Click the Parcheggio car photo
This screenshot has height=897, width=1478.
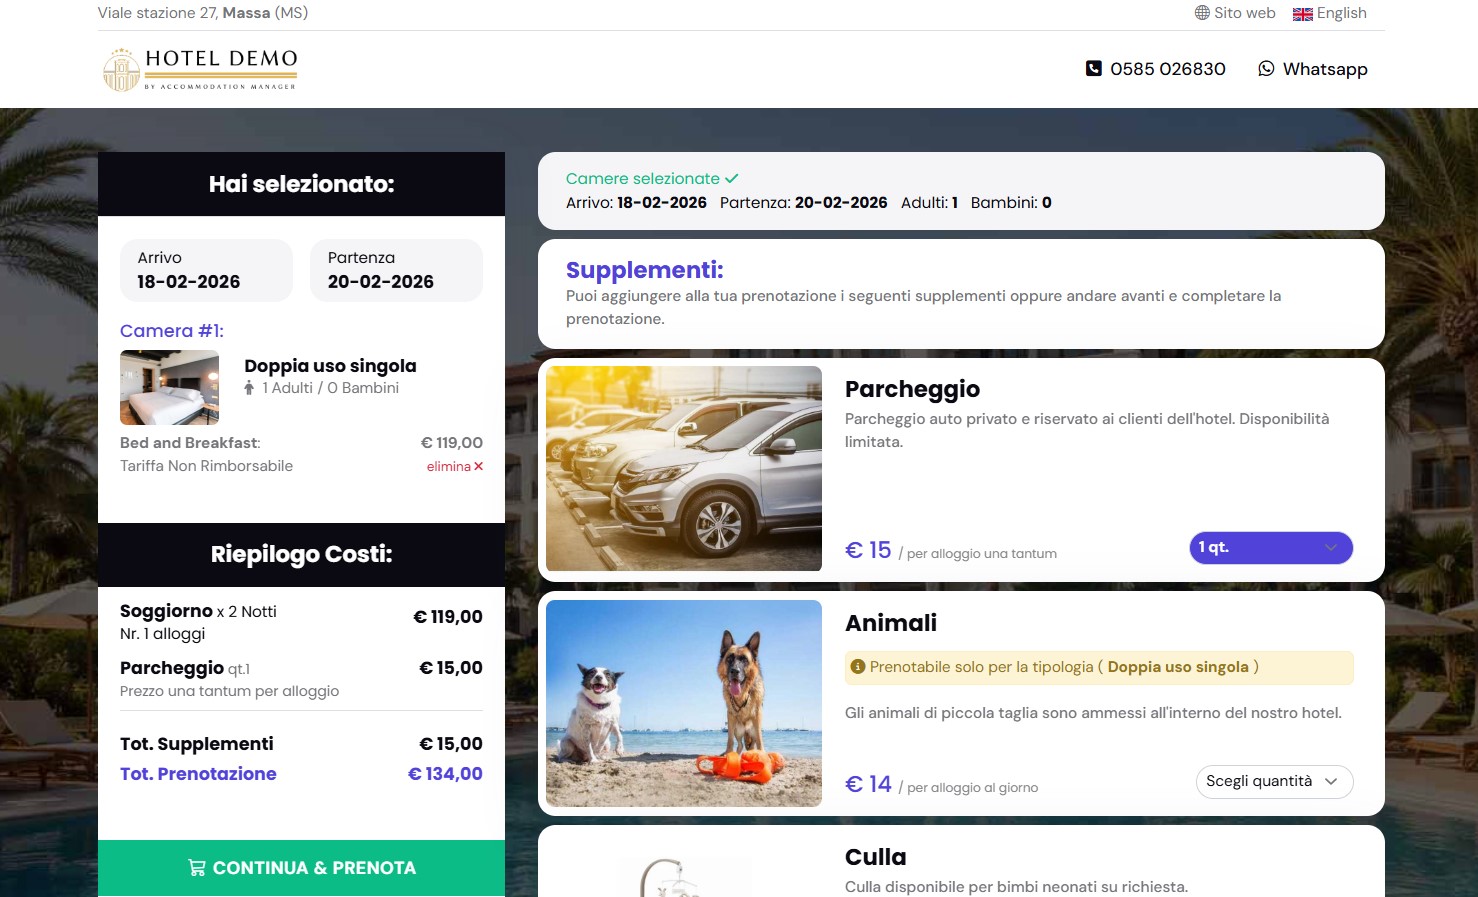point(684,469)
